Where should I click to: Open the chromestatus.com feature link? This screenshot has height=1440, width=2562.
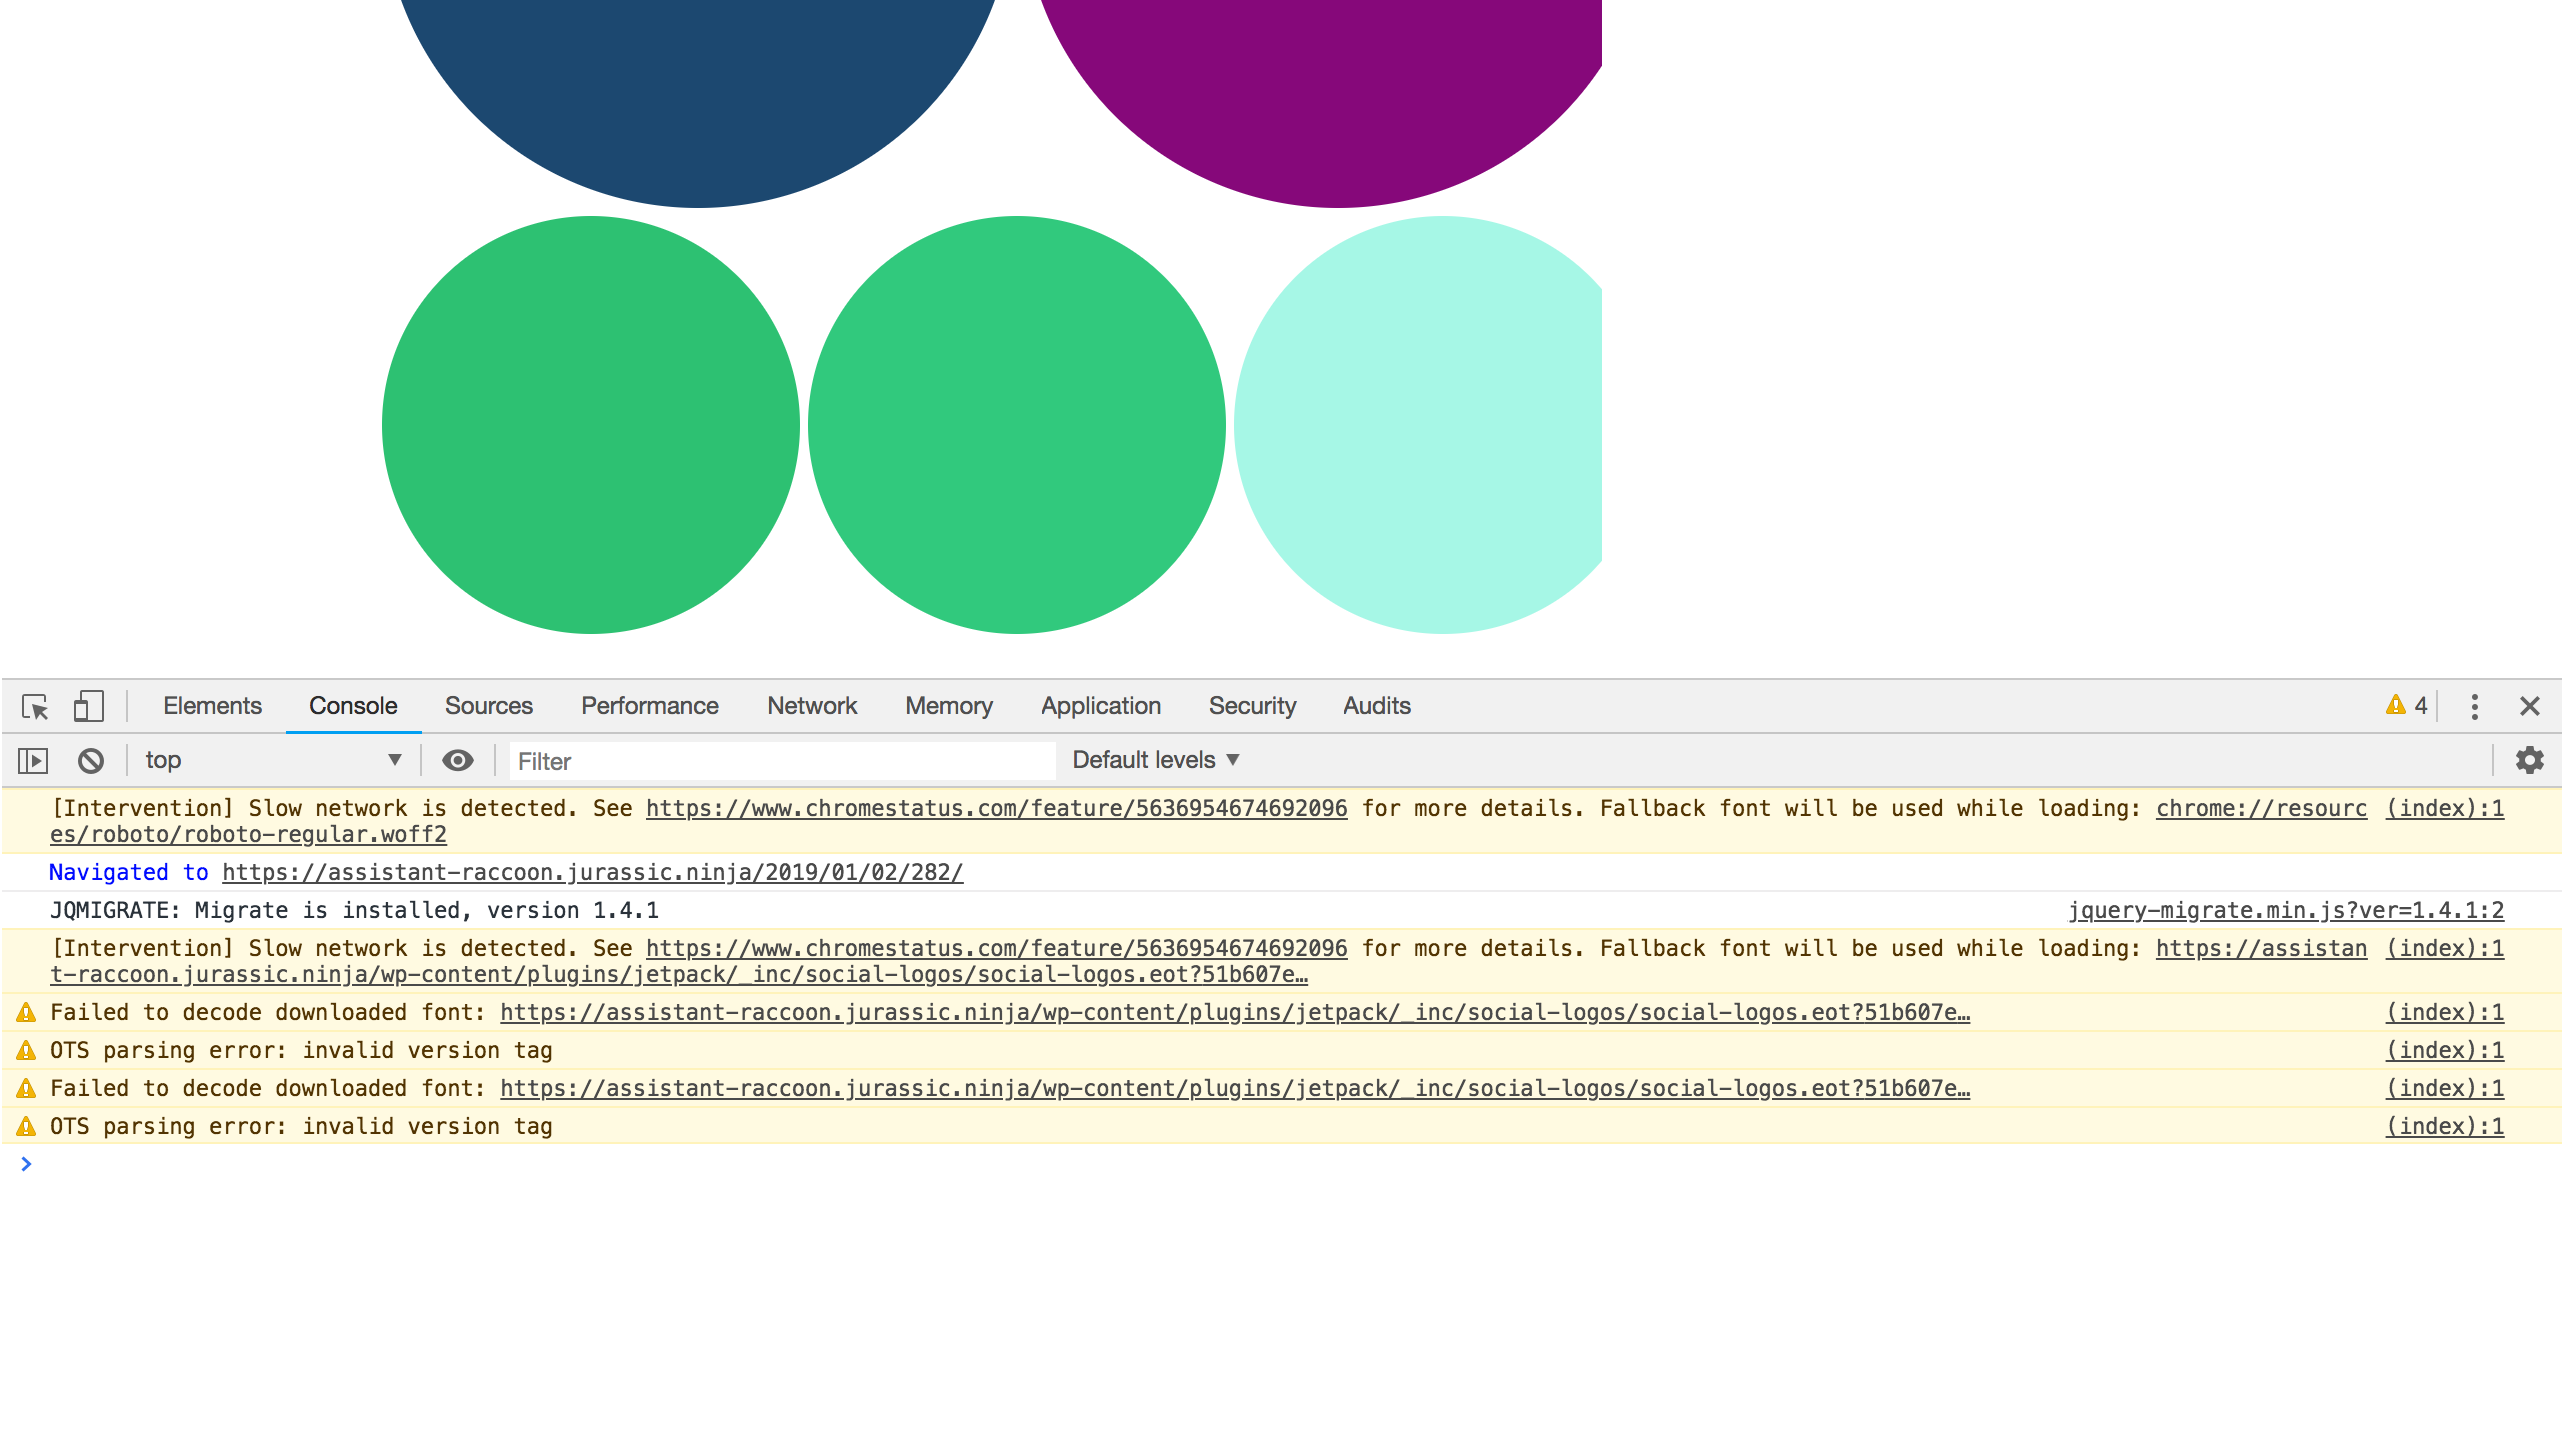tap(997, 808)
